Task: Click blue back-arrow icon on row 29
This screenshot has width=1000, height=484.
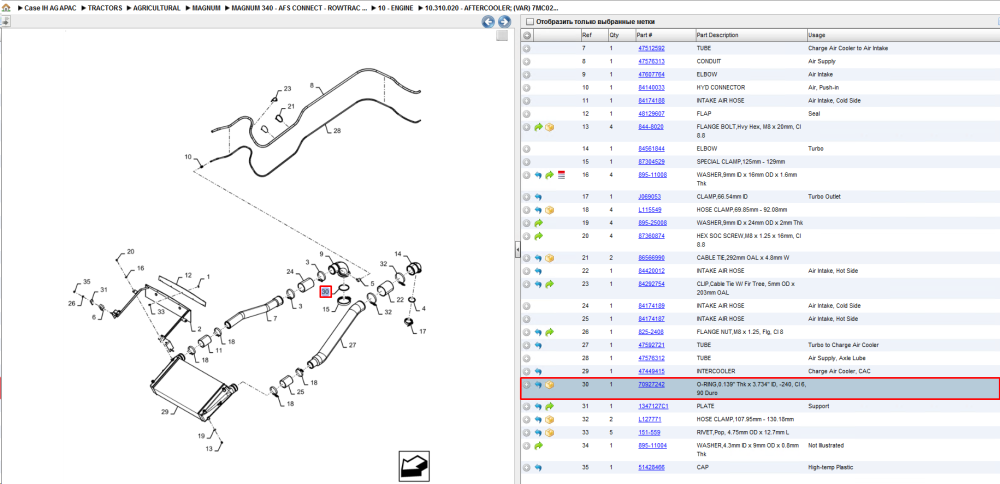Action: tap(538, 371)
